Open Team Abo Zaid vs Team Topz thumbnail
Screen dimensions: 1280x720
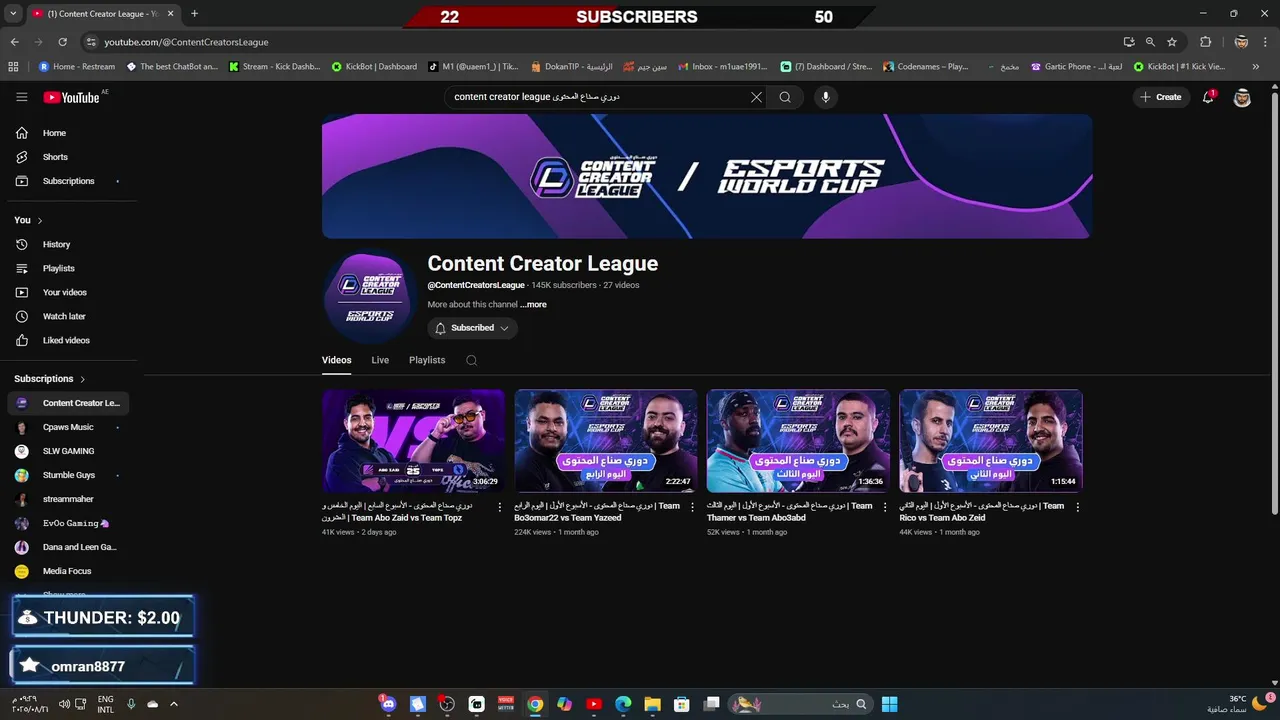click(413, 441)
